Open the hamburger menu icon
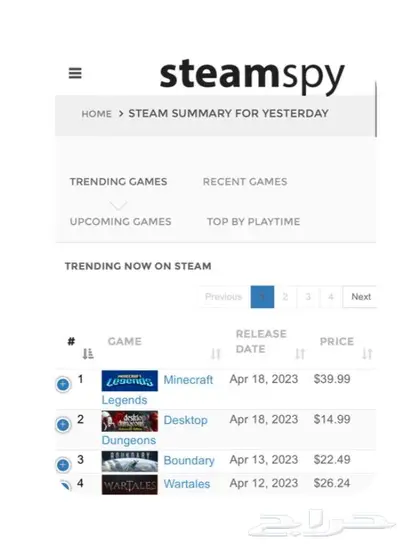Image resolution: width=400 pixels, height=545 pixels. coord(75,73)
